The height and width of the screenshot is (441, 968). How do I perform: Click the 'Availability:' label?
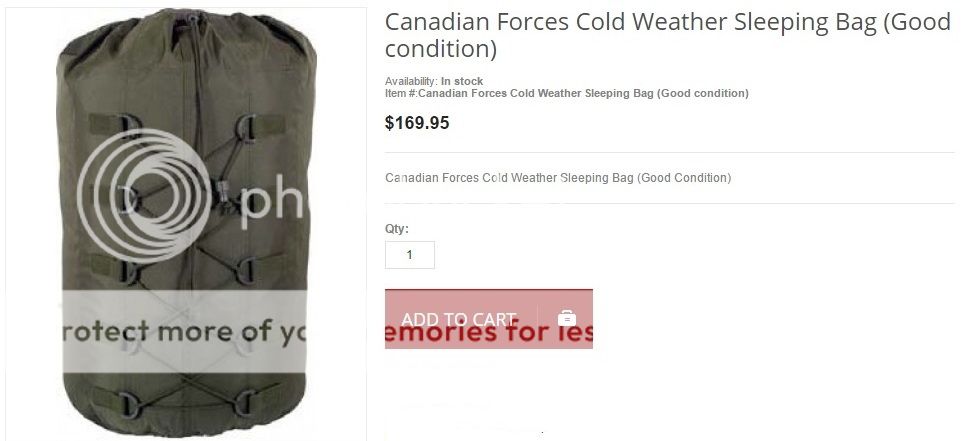click(x=412, y=81)
